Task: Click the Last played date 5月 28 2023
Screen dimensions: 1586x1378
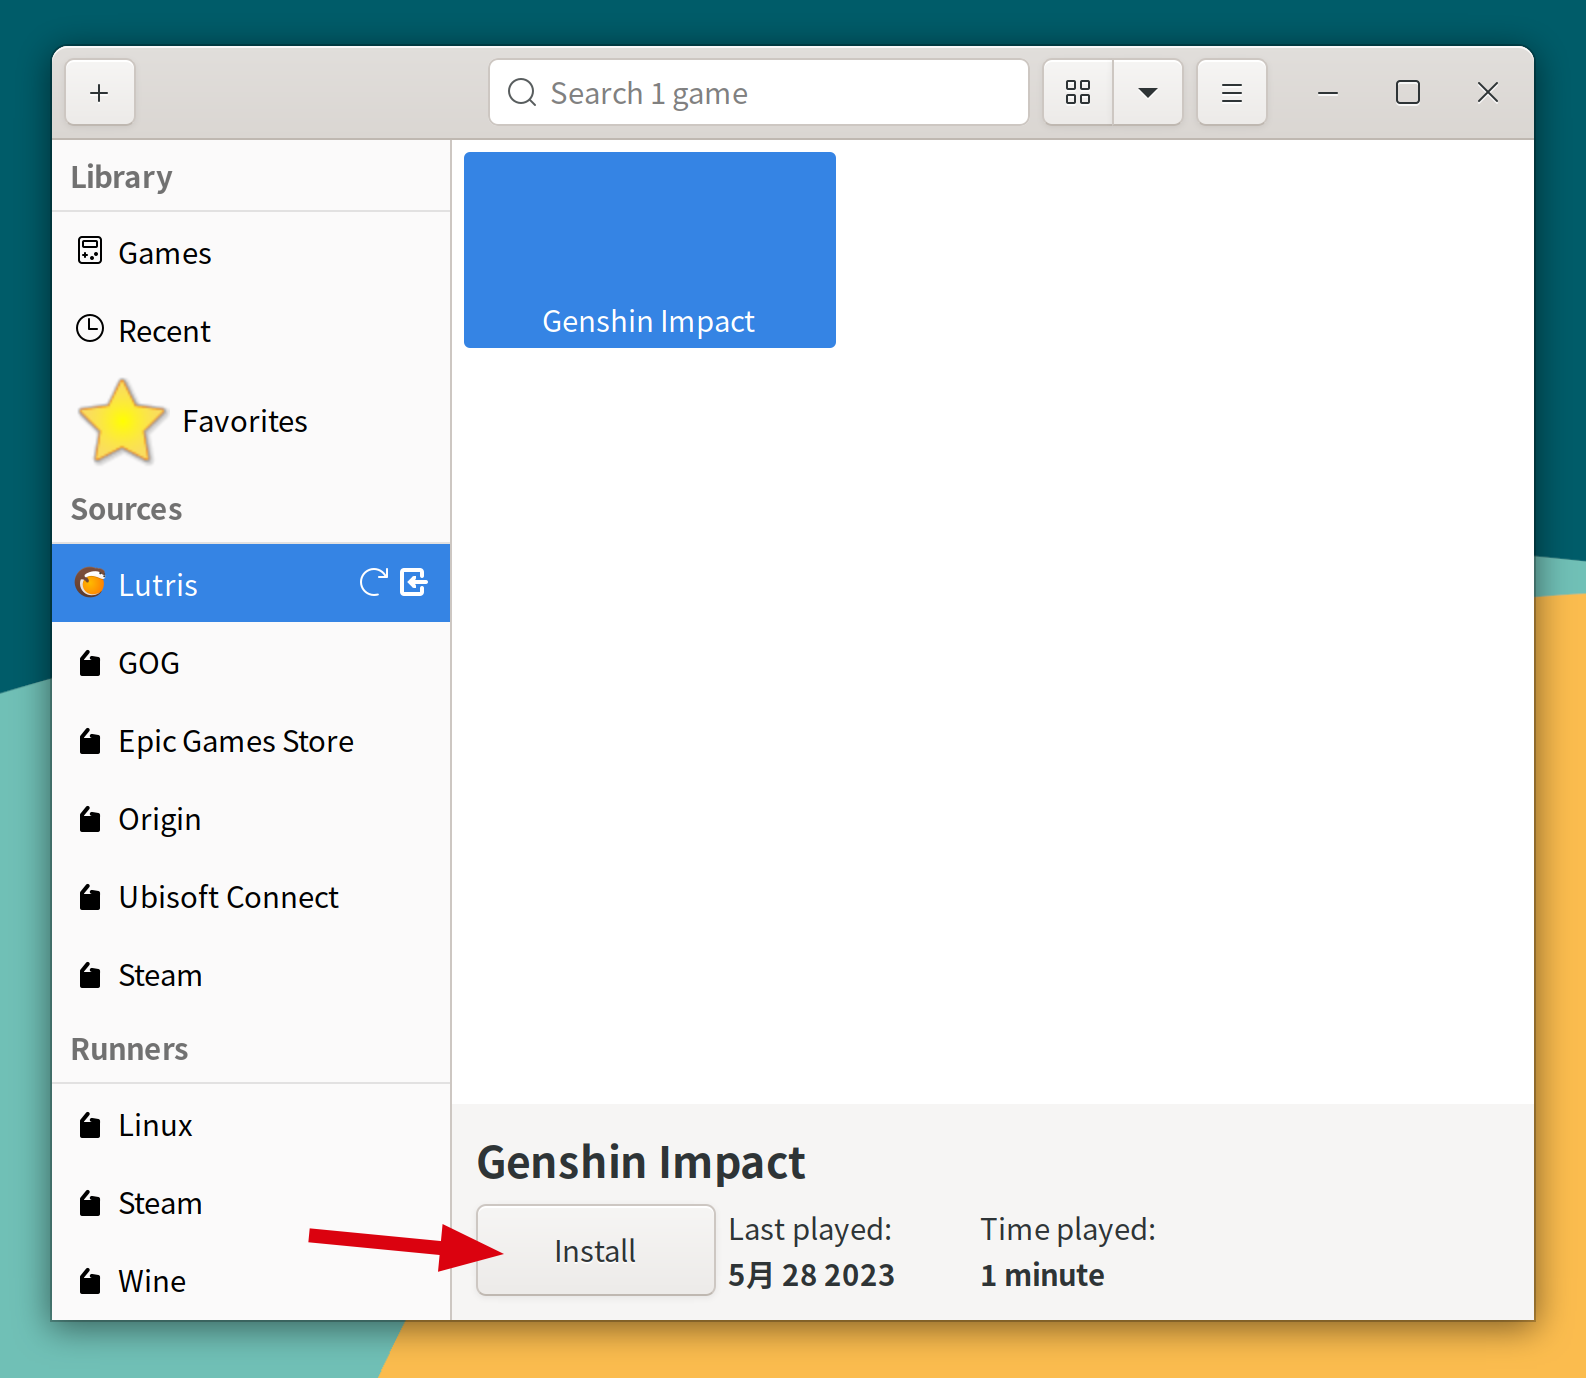Action: click(811, 1275)
